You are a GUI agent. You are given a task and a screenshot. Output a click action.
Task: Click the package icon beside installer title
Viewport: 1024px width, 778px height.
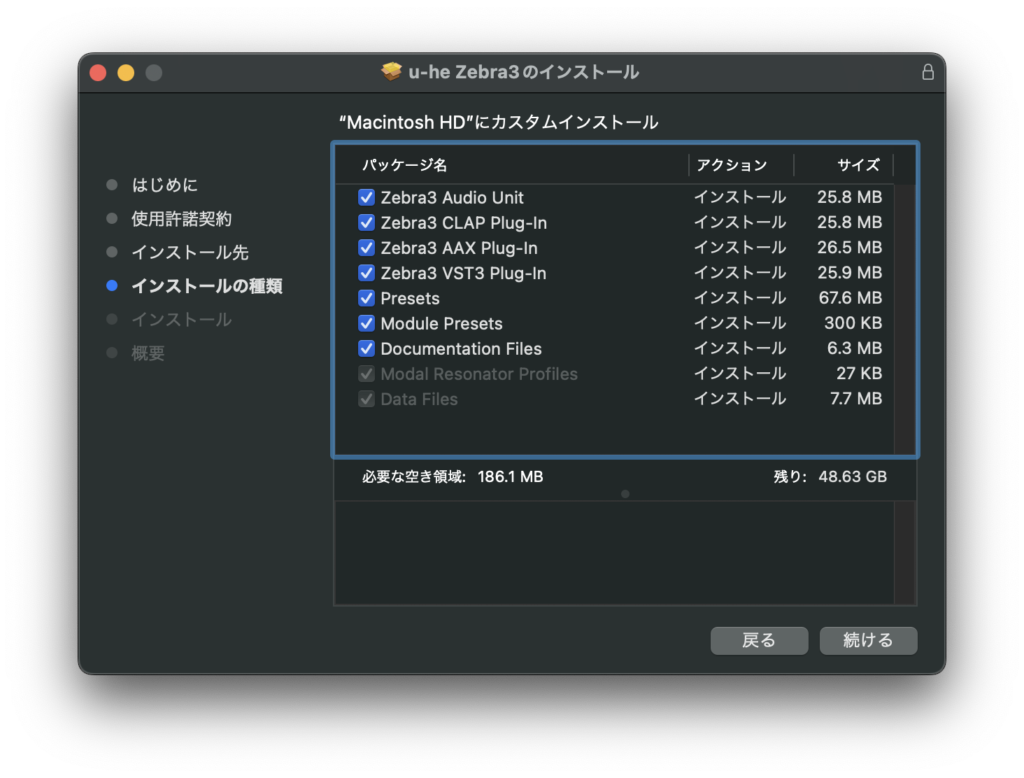click(392, 72)
